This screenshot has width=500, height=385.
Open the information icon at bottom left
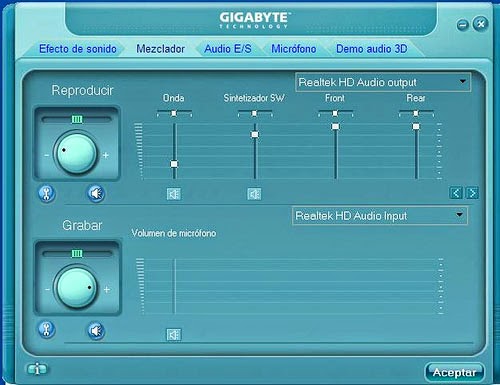37,369
